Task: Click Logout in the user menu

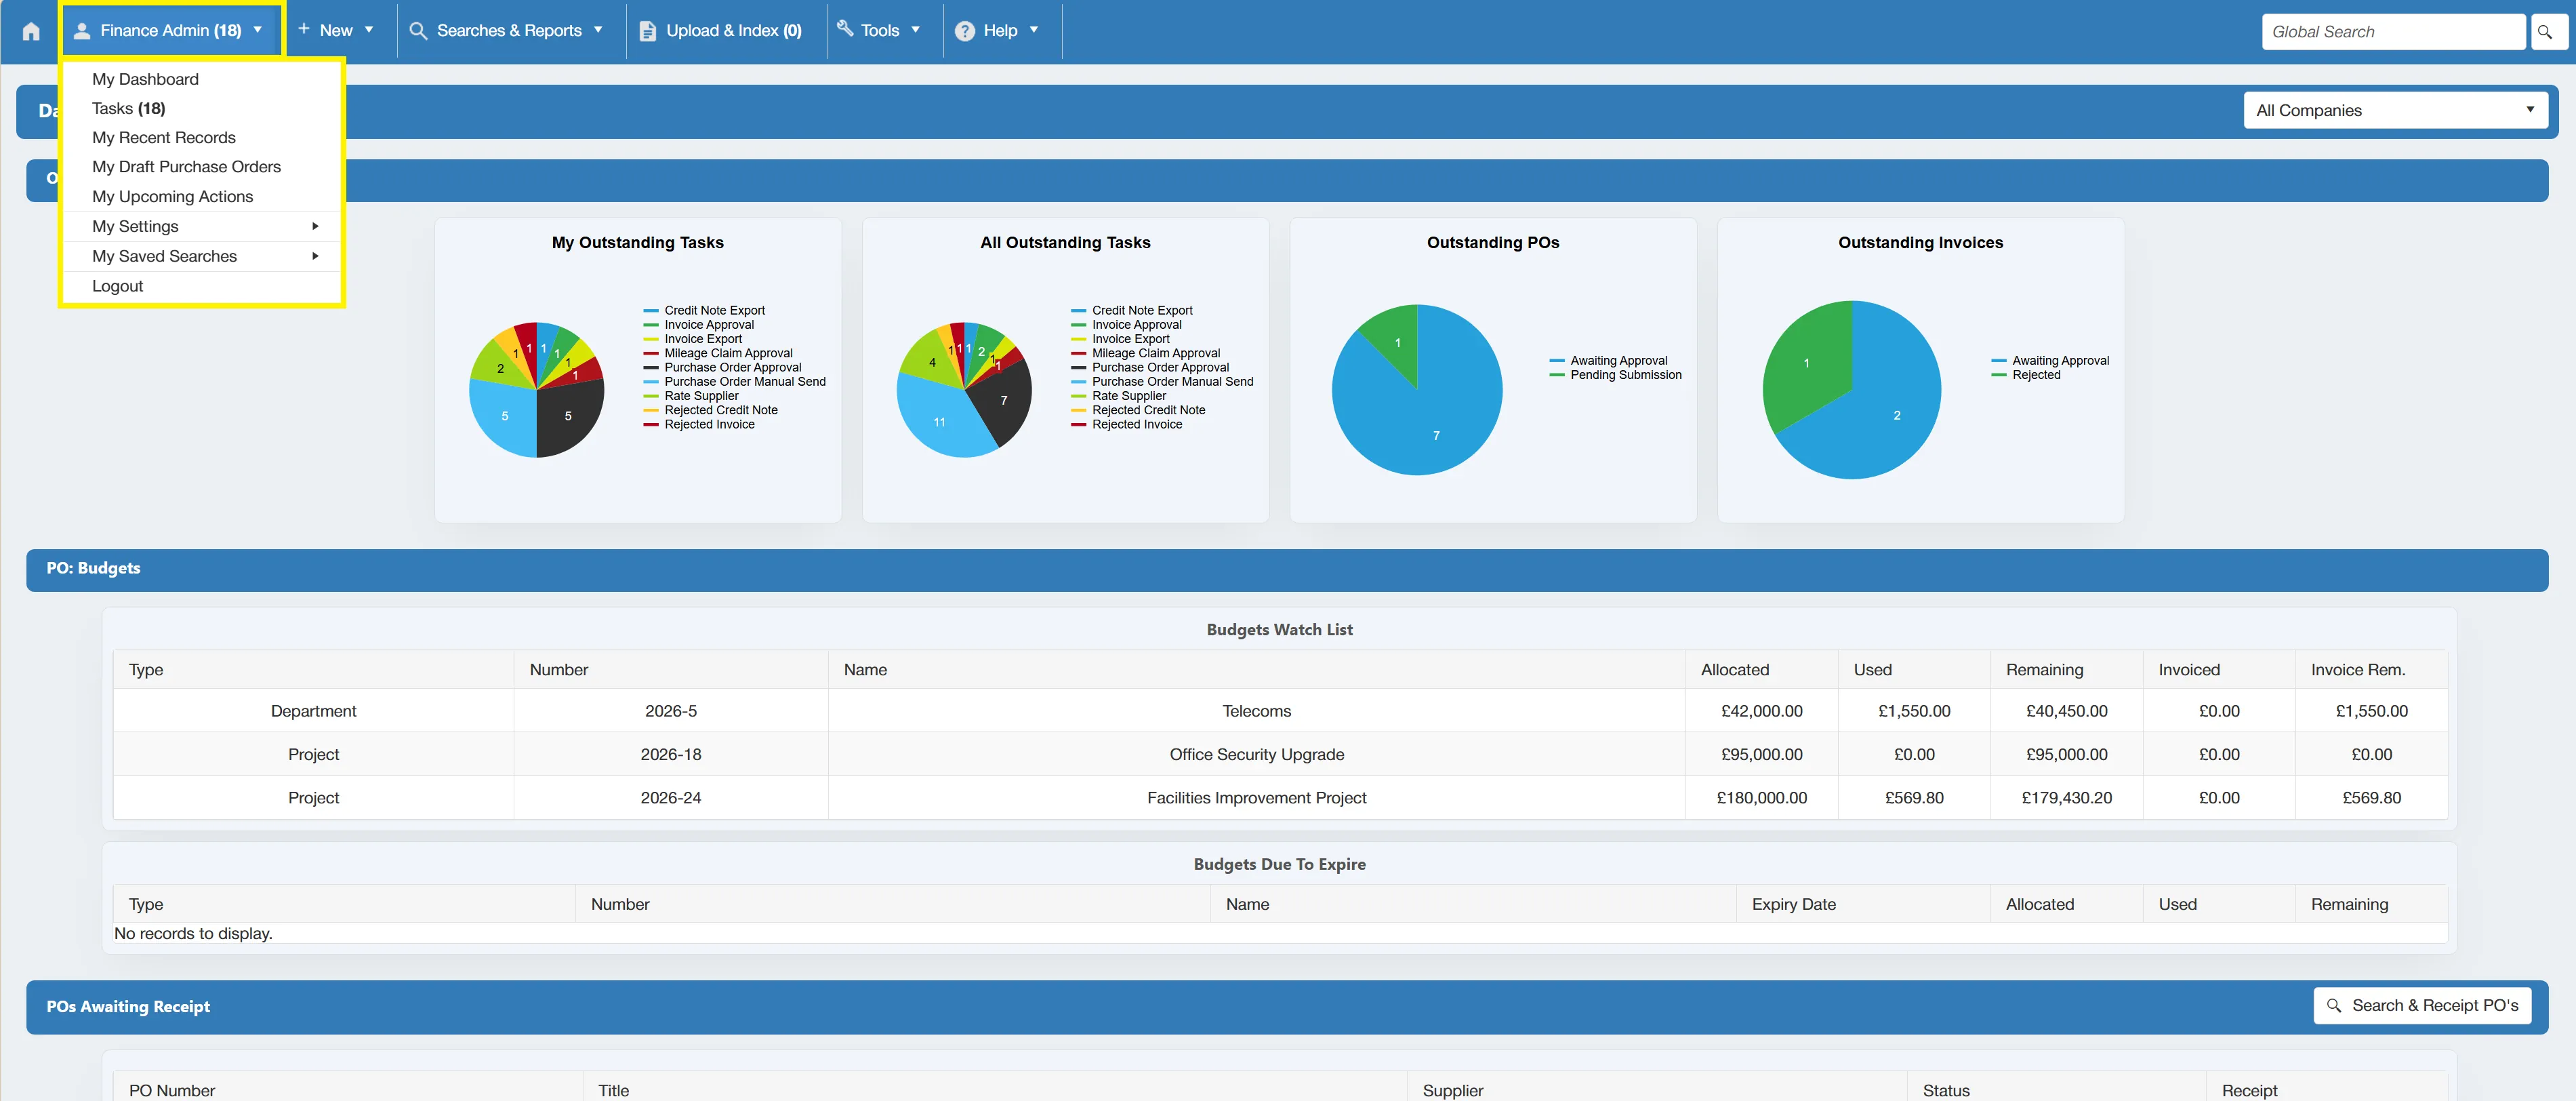Action: coord(117,286)
